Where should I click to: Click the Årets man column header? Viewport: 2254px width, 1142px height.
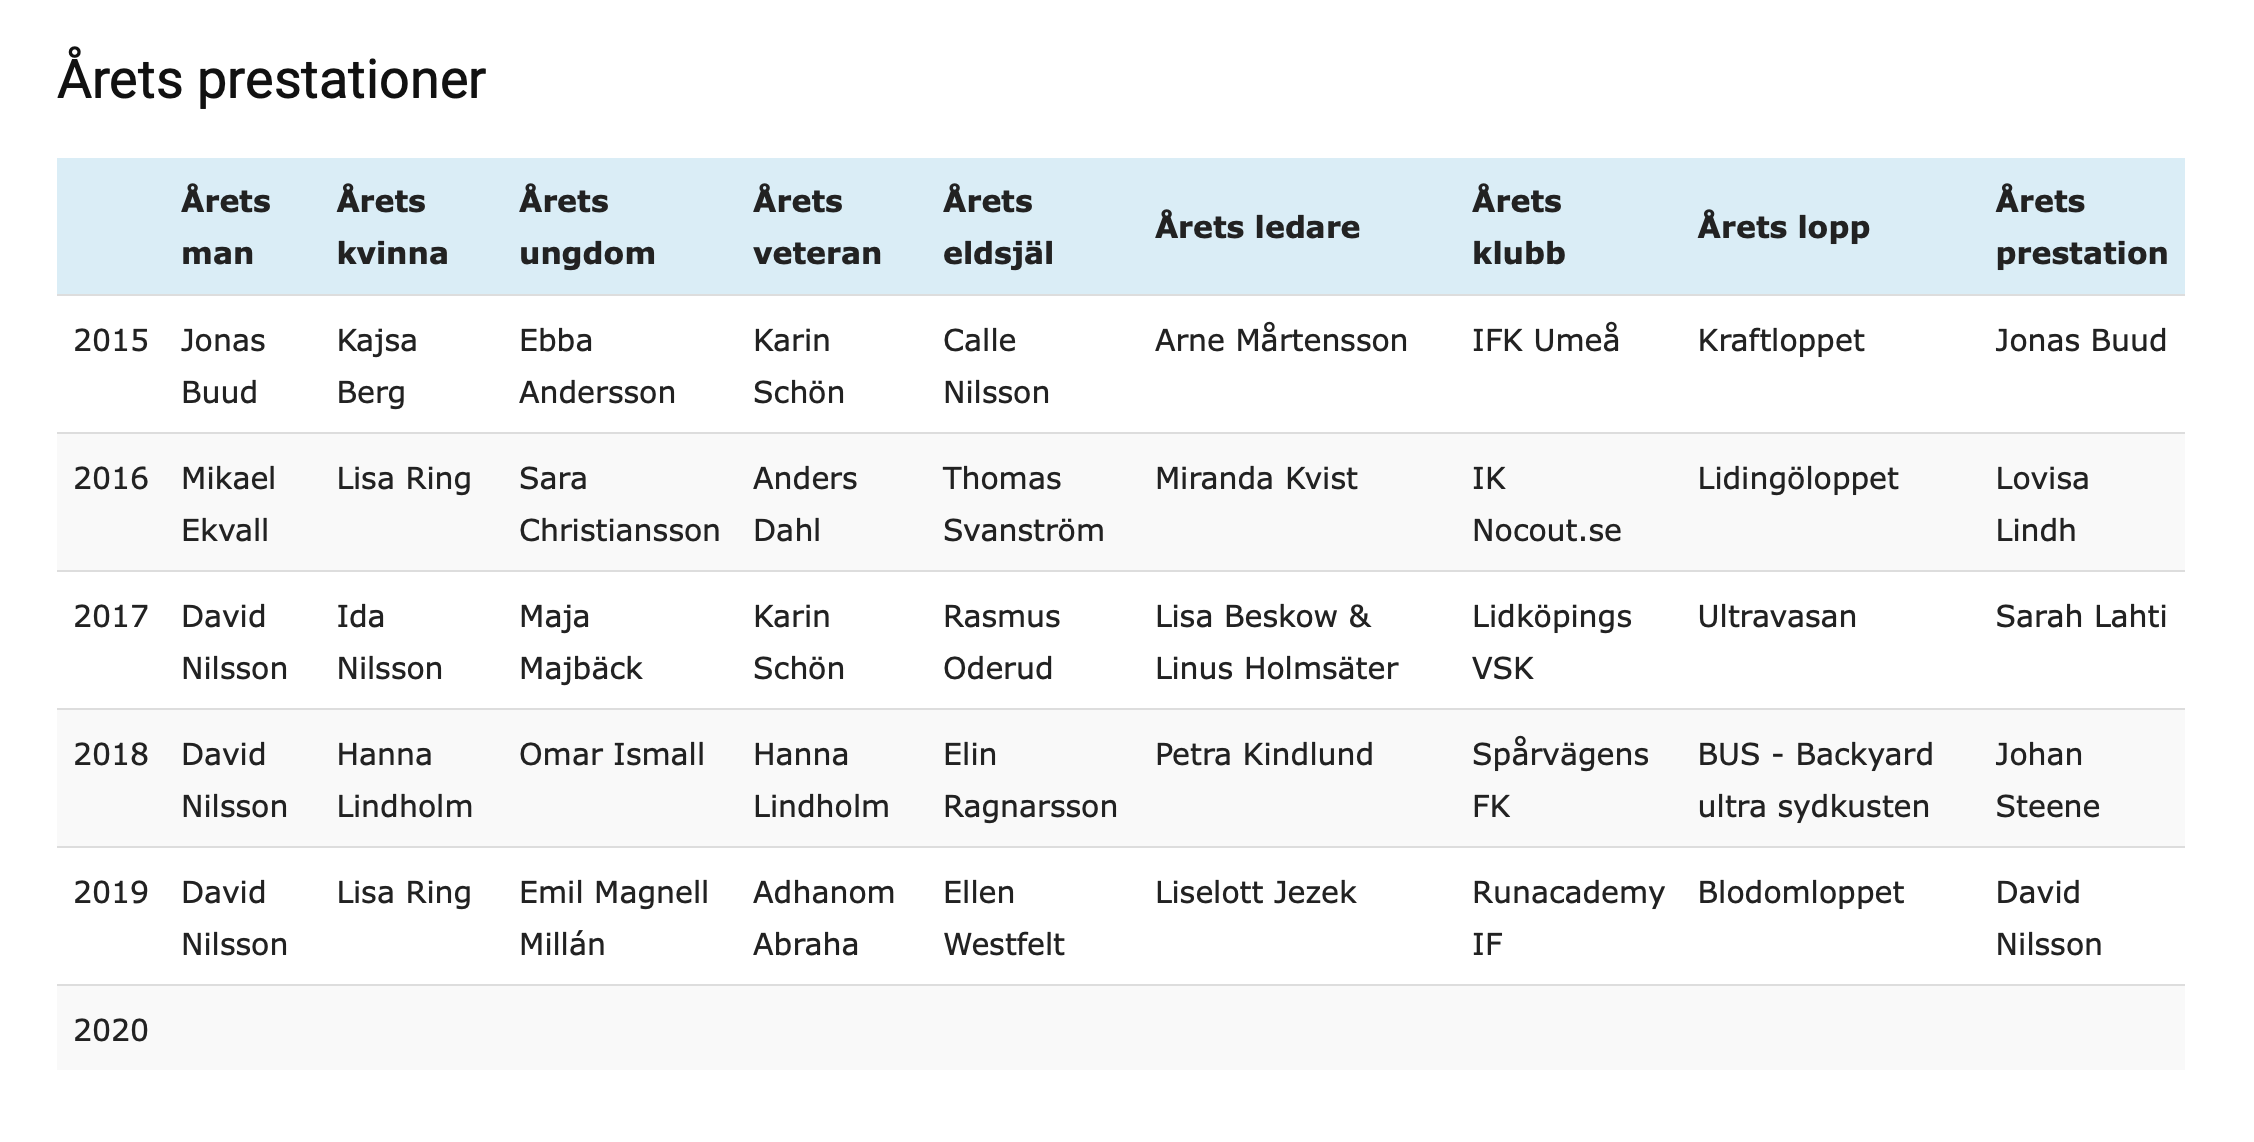[225, 227]
